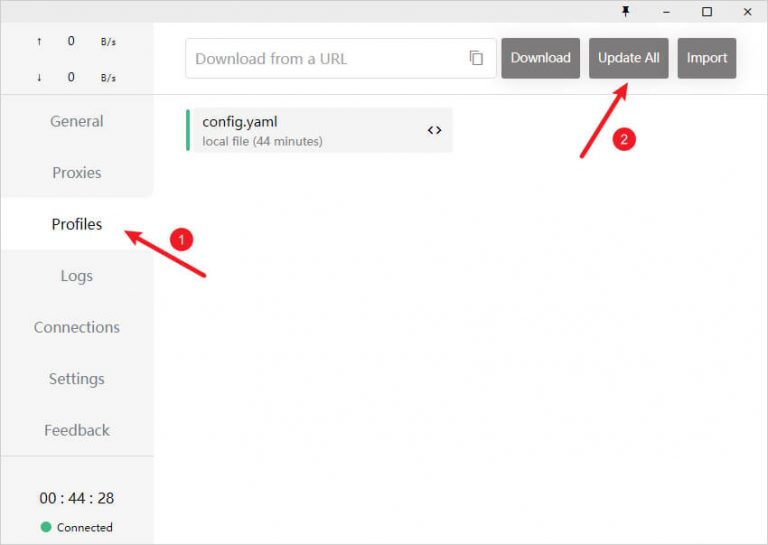Minimize the application window
The height and width of the screenshot is (545, 768).
click(x=667, y=11)
